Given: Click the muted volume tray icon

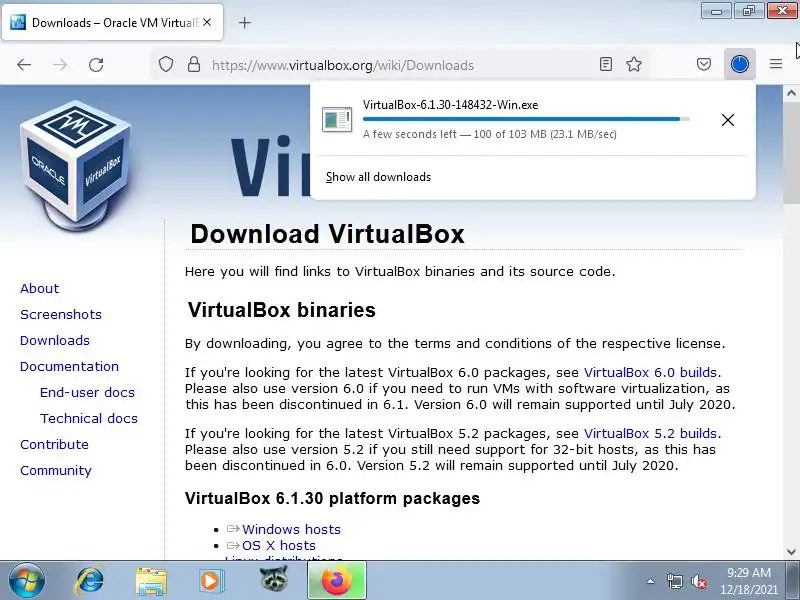Looking at the screenshot, I should point(699,581).
